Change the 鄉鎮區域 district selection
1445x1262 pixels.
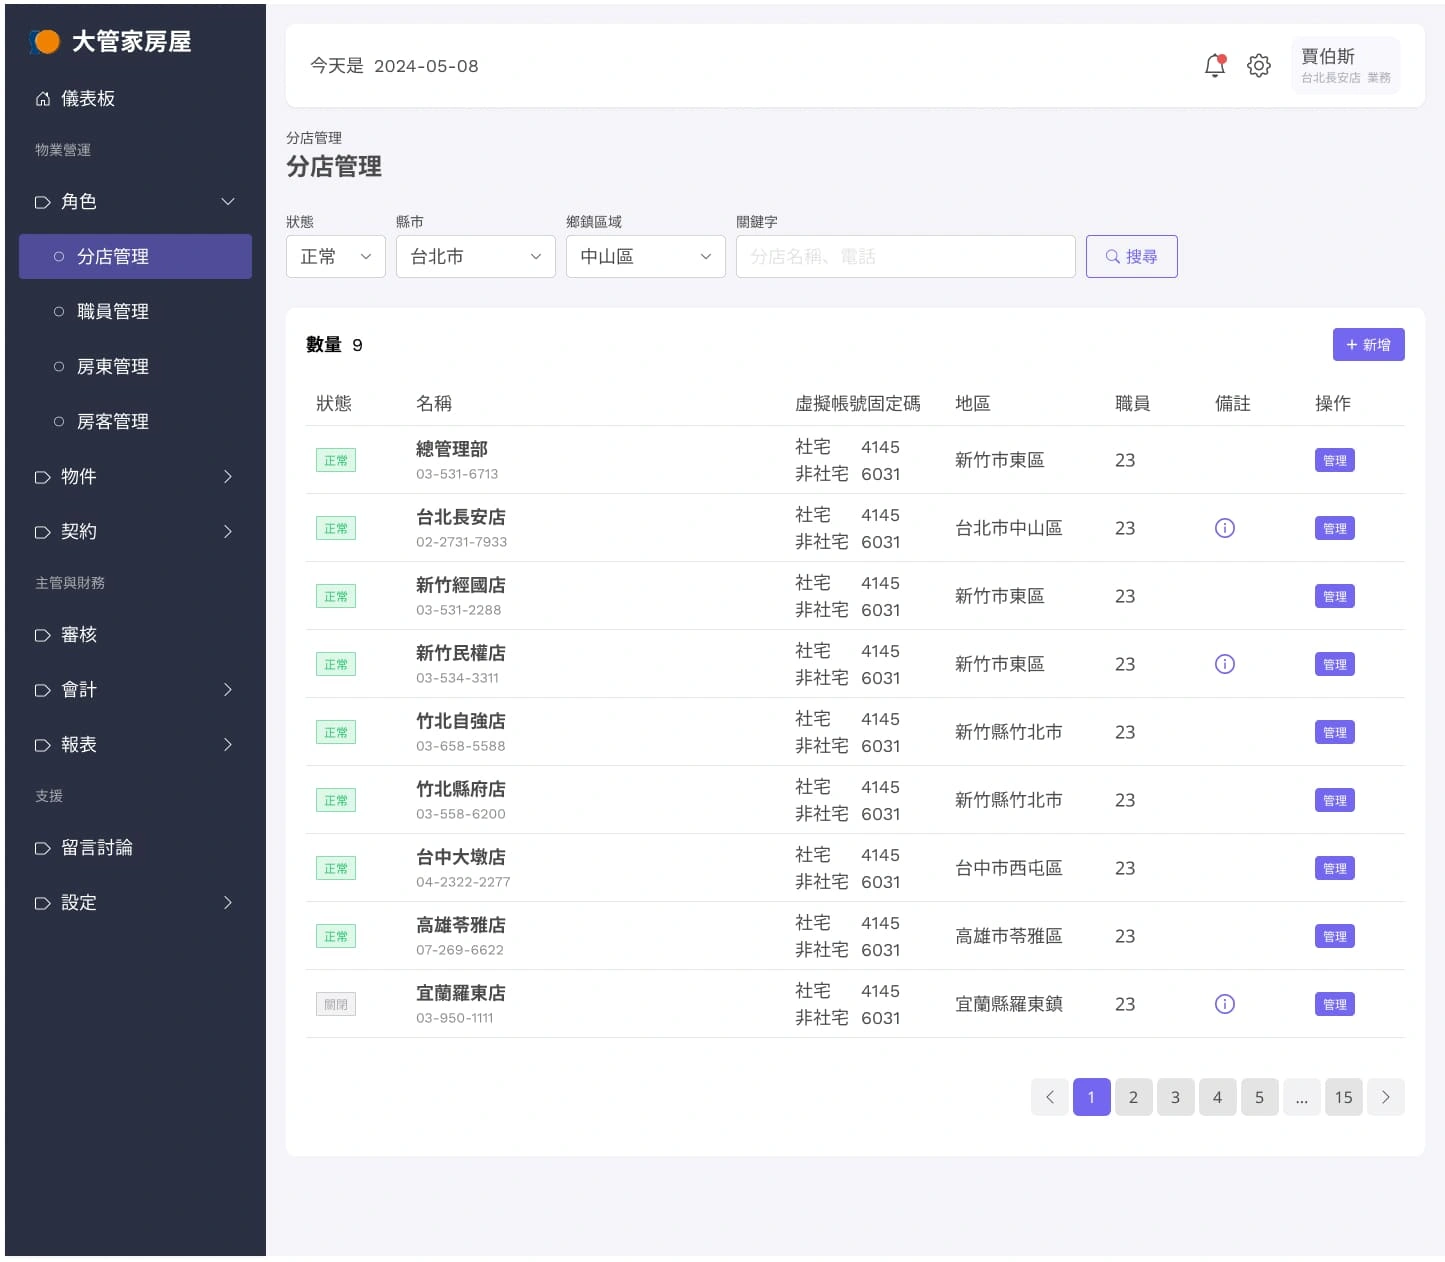click(645, 256)
